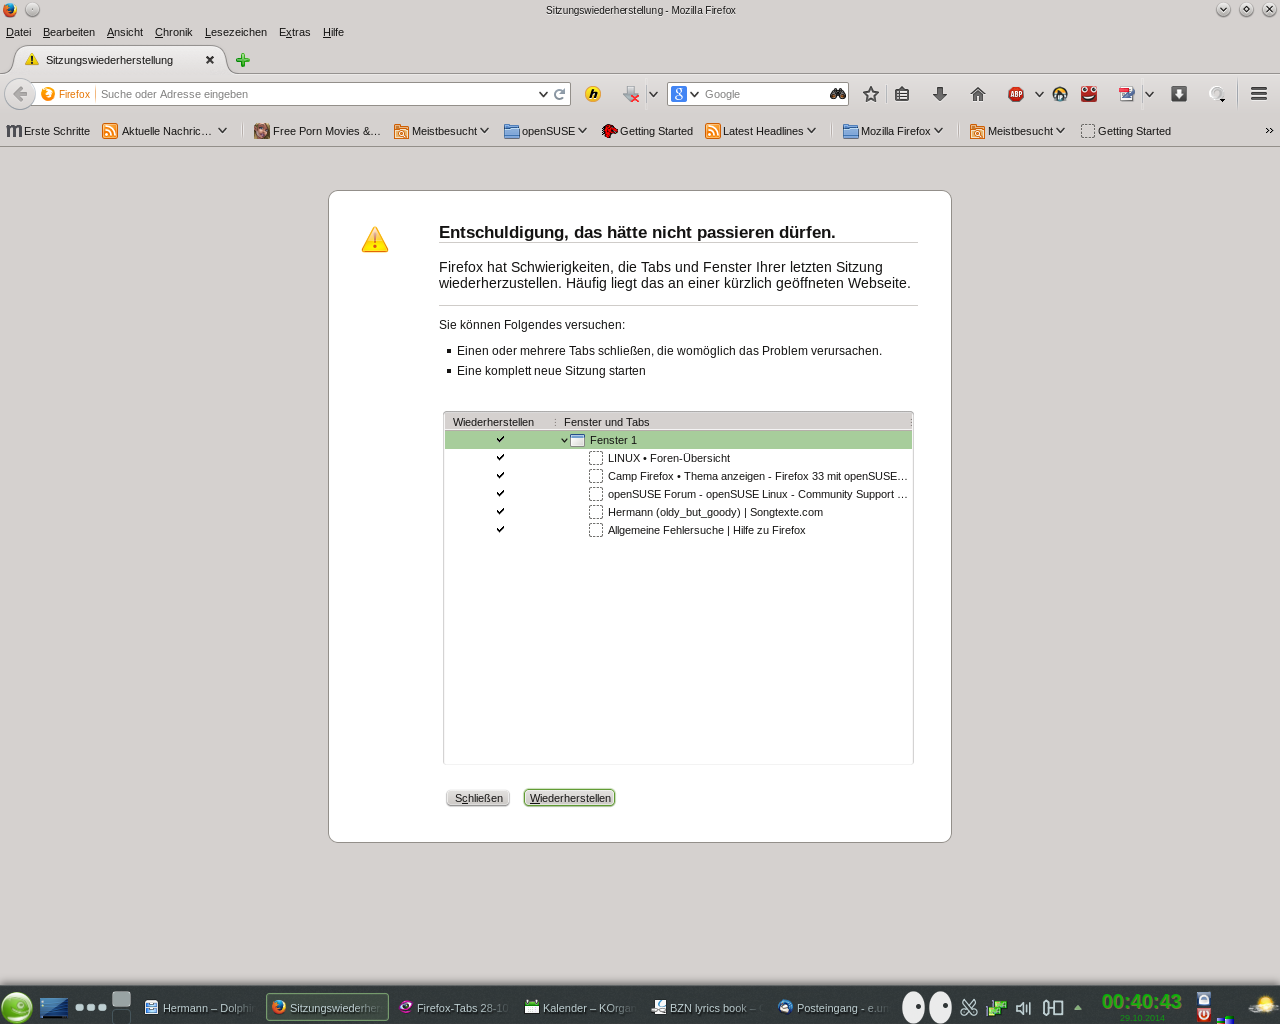Open the openSUSE bookmarks folder dropdown
The height and width of the screenshot is (1024, 1280).
coord(546,131)
